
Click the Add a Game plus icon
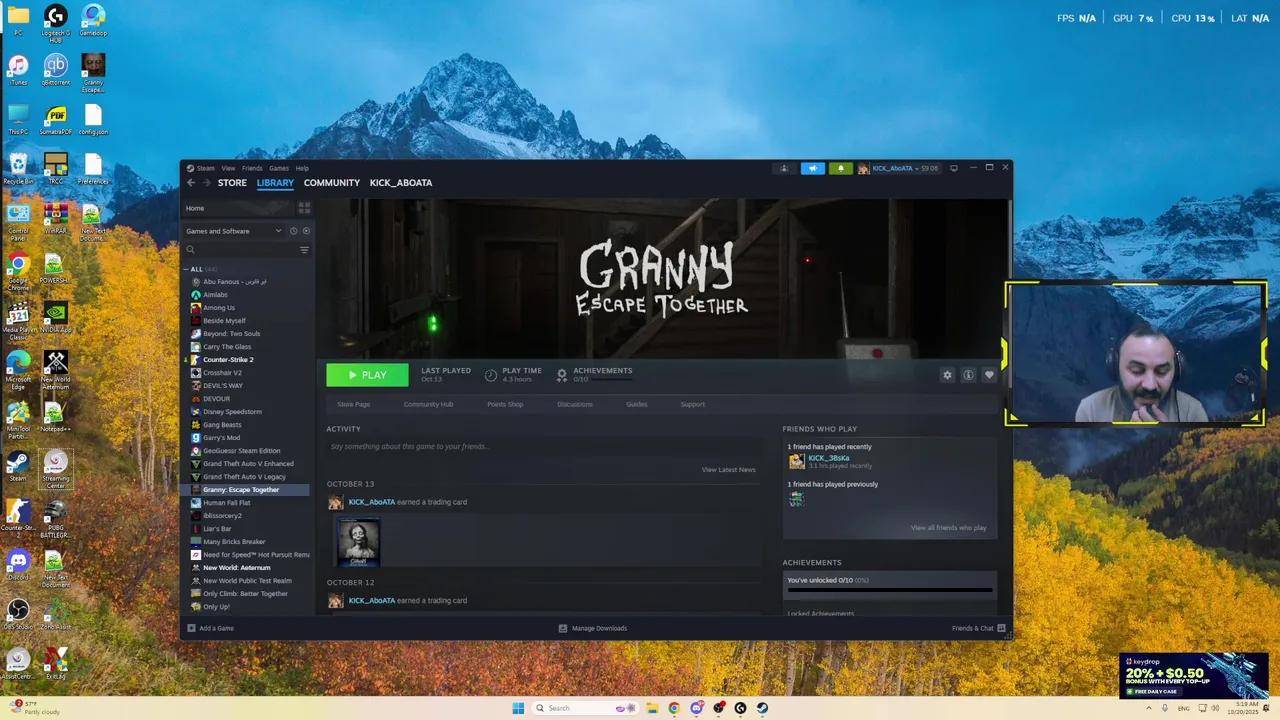(x=191, y=628)
